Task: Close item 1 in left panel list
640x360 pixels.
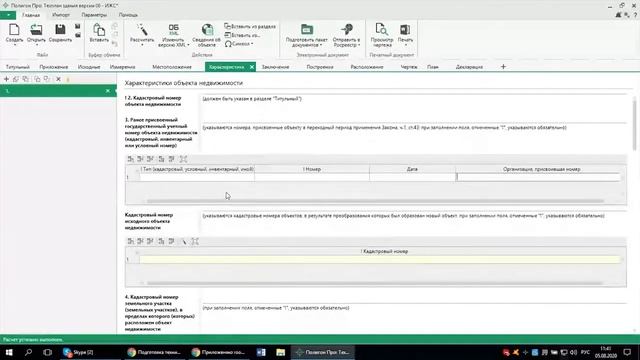Action: pyautogui.click(x=108, y=91)
